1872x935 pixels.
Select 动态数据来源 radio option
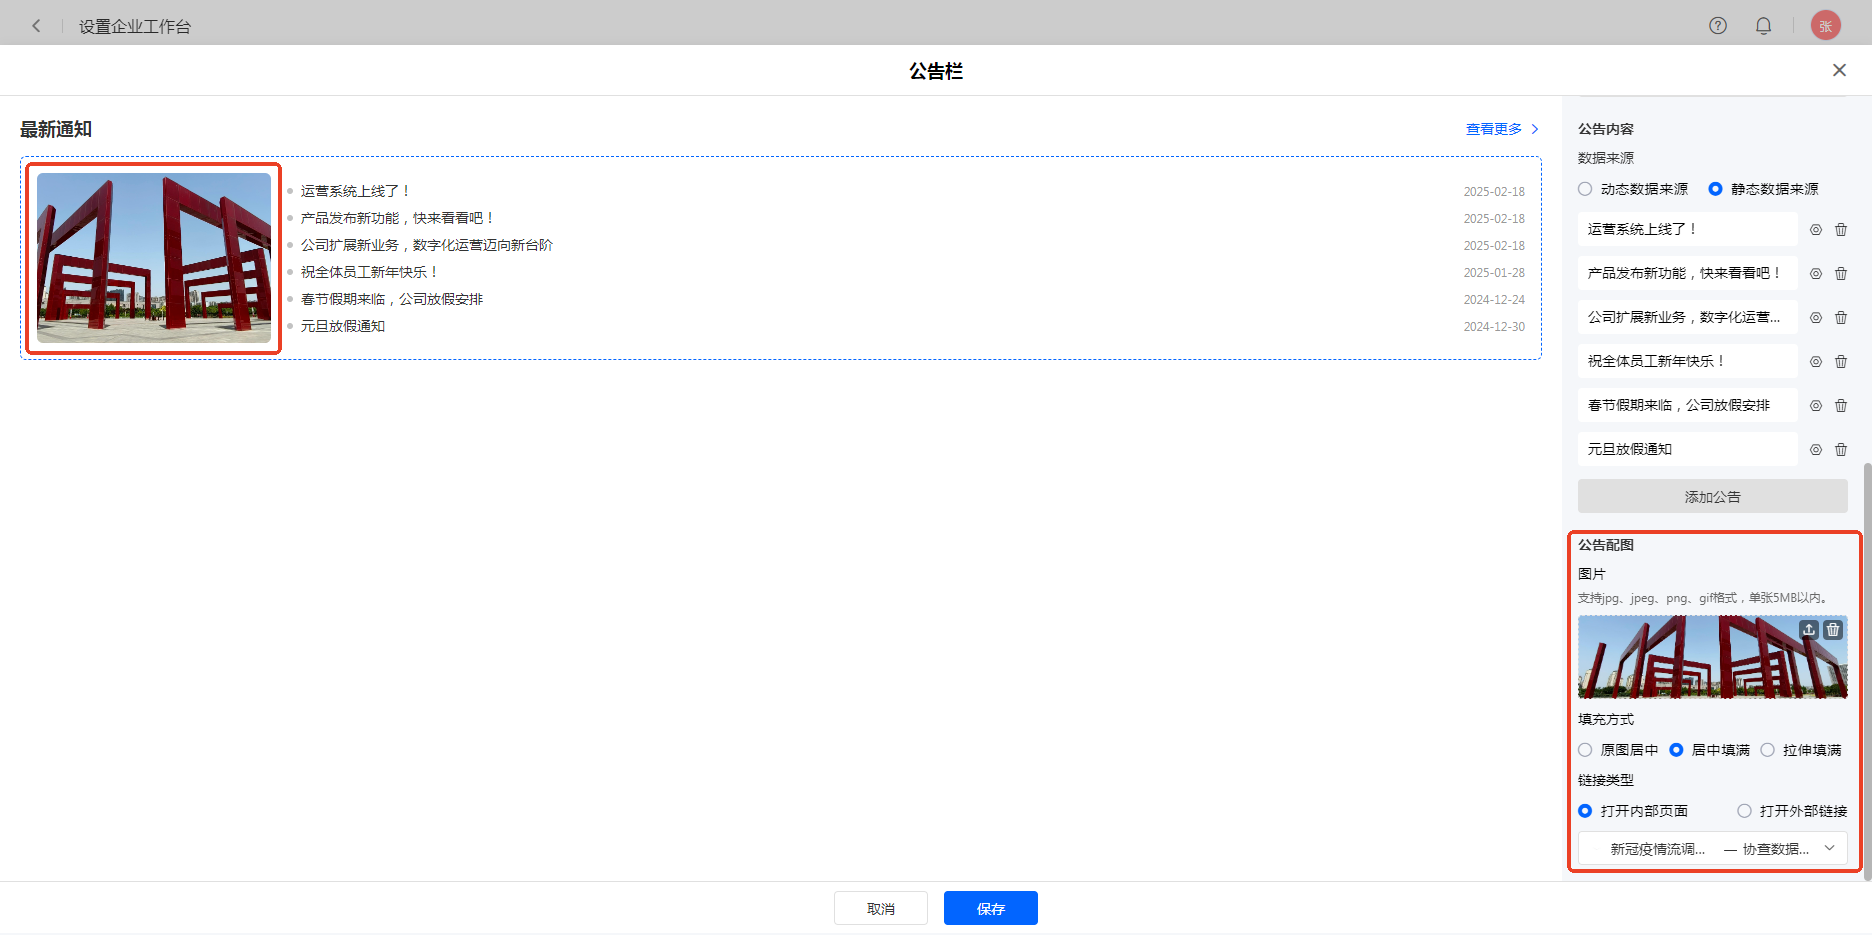click(x=1586, y=189)
